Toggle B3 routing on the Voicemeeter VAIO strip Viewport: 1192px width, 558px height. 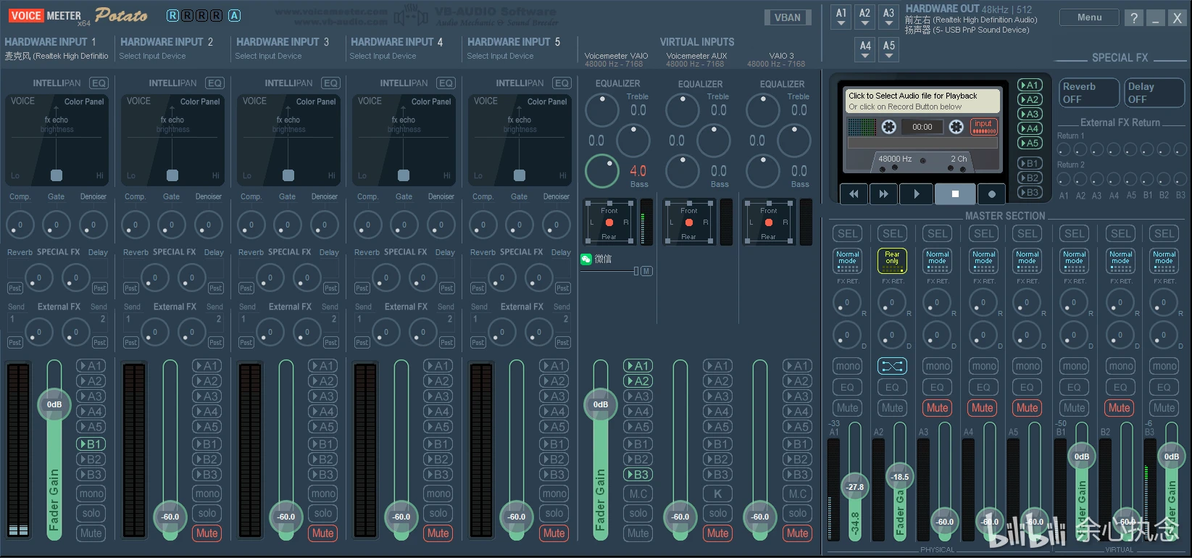pyautogui.click(x=638, y=474)
